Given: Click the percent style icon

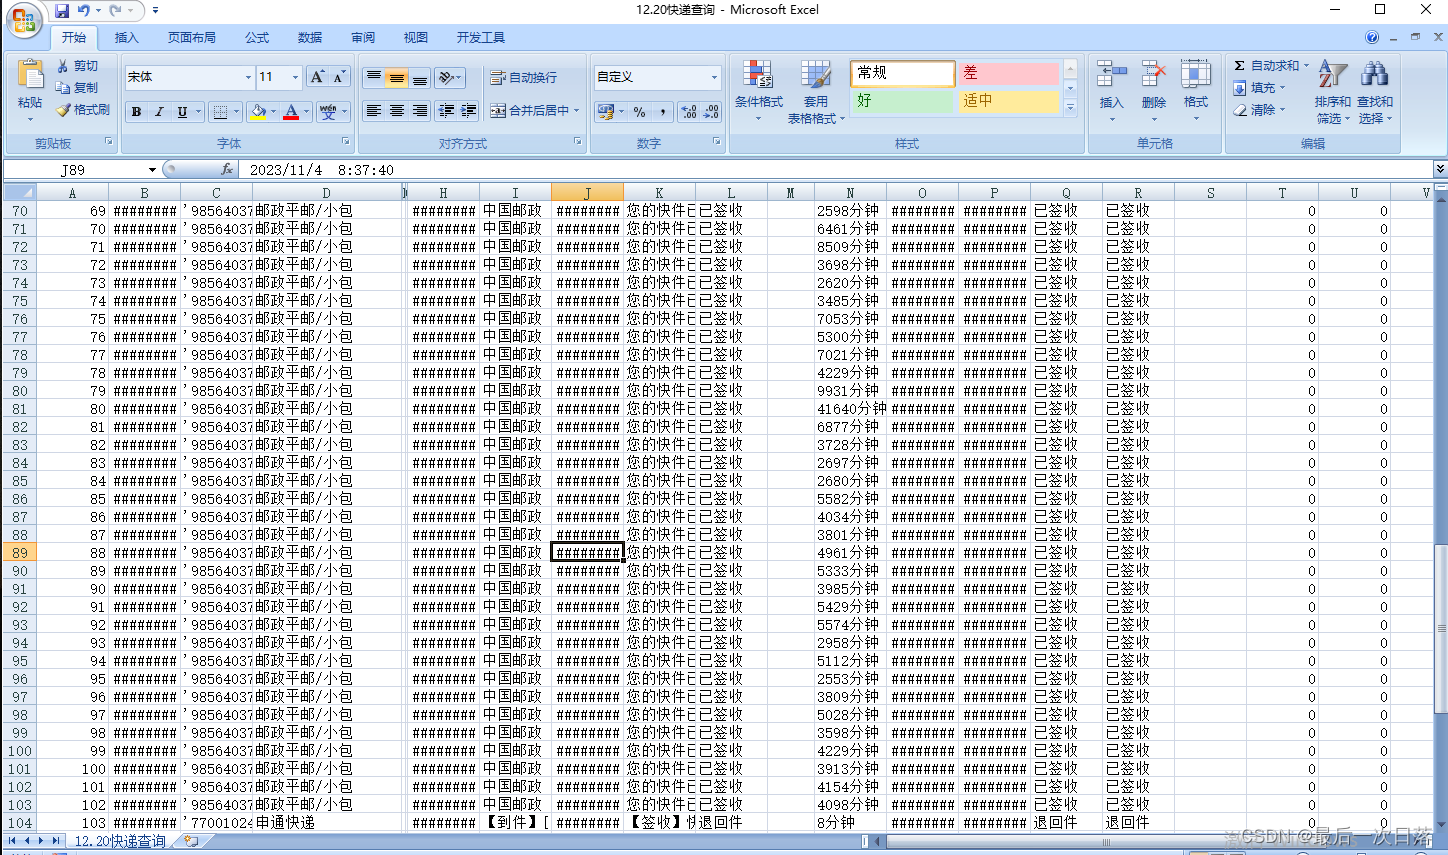Looking at the screenshot, I should [639, 112].
